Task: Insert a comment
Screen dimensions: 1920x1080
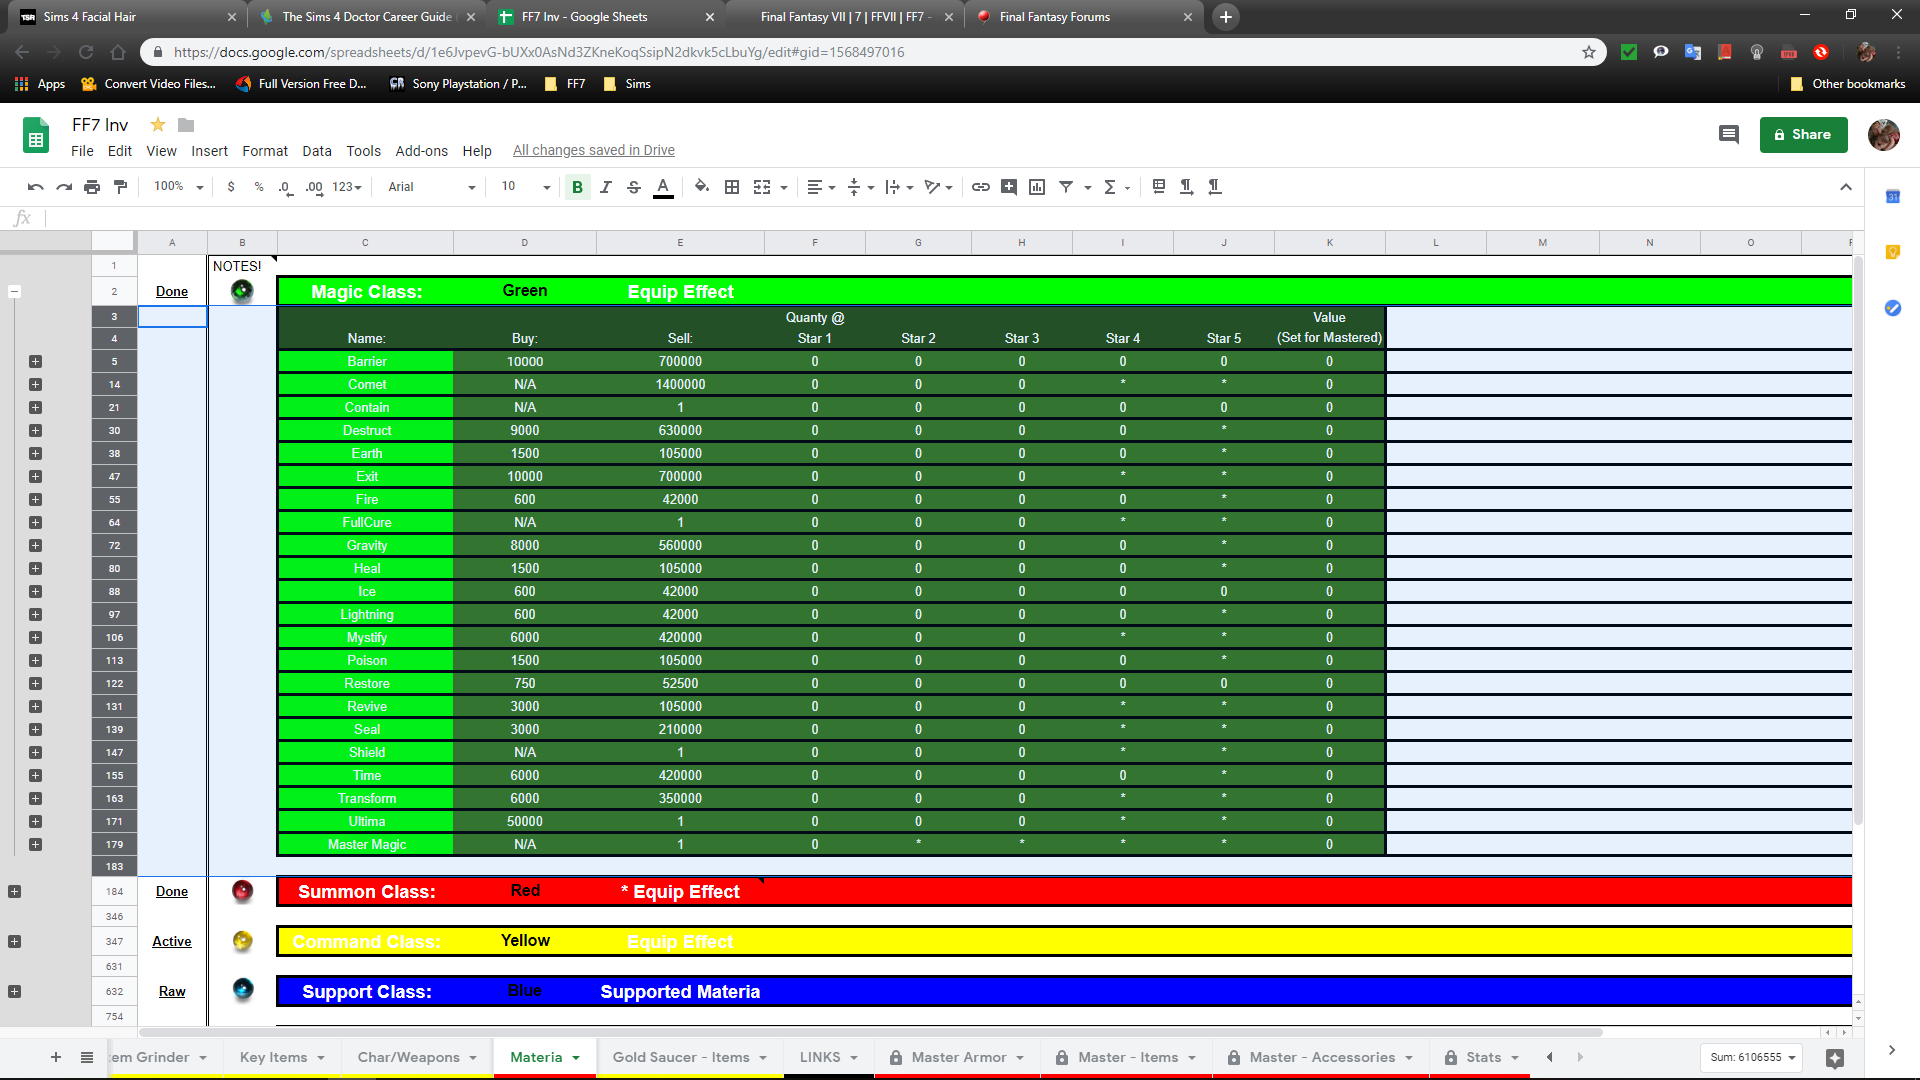Action: [1009, 187]
